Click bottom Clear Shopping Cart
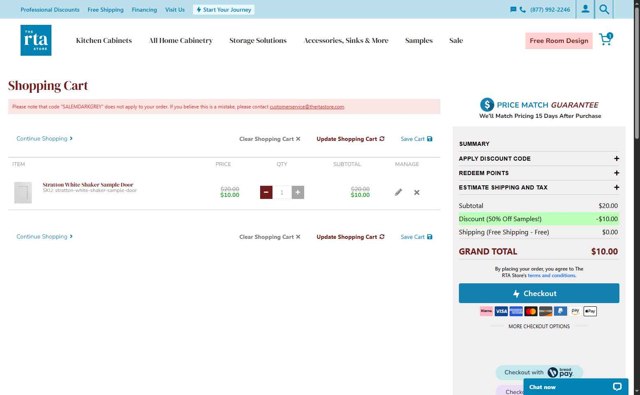The image size is (640, 395). pos(270,237)
